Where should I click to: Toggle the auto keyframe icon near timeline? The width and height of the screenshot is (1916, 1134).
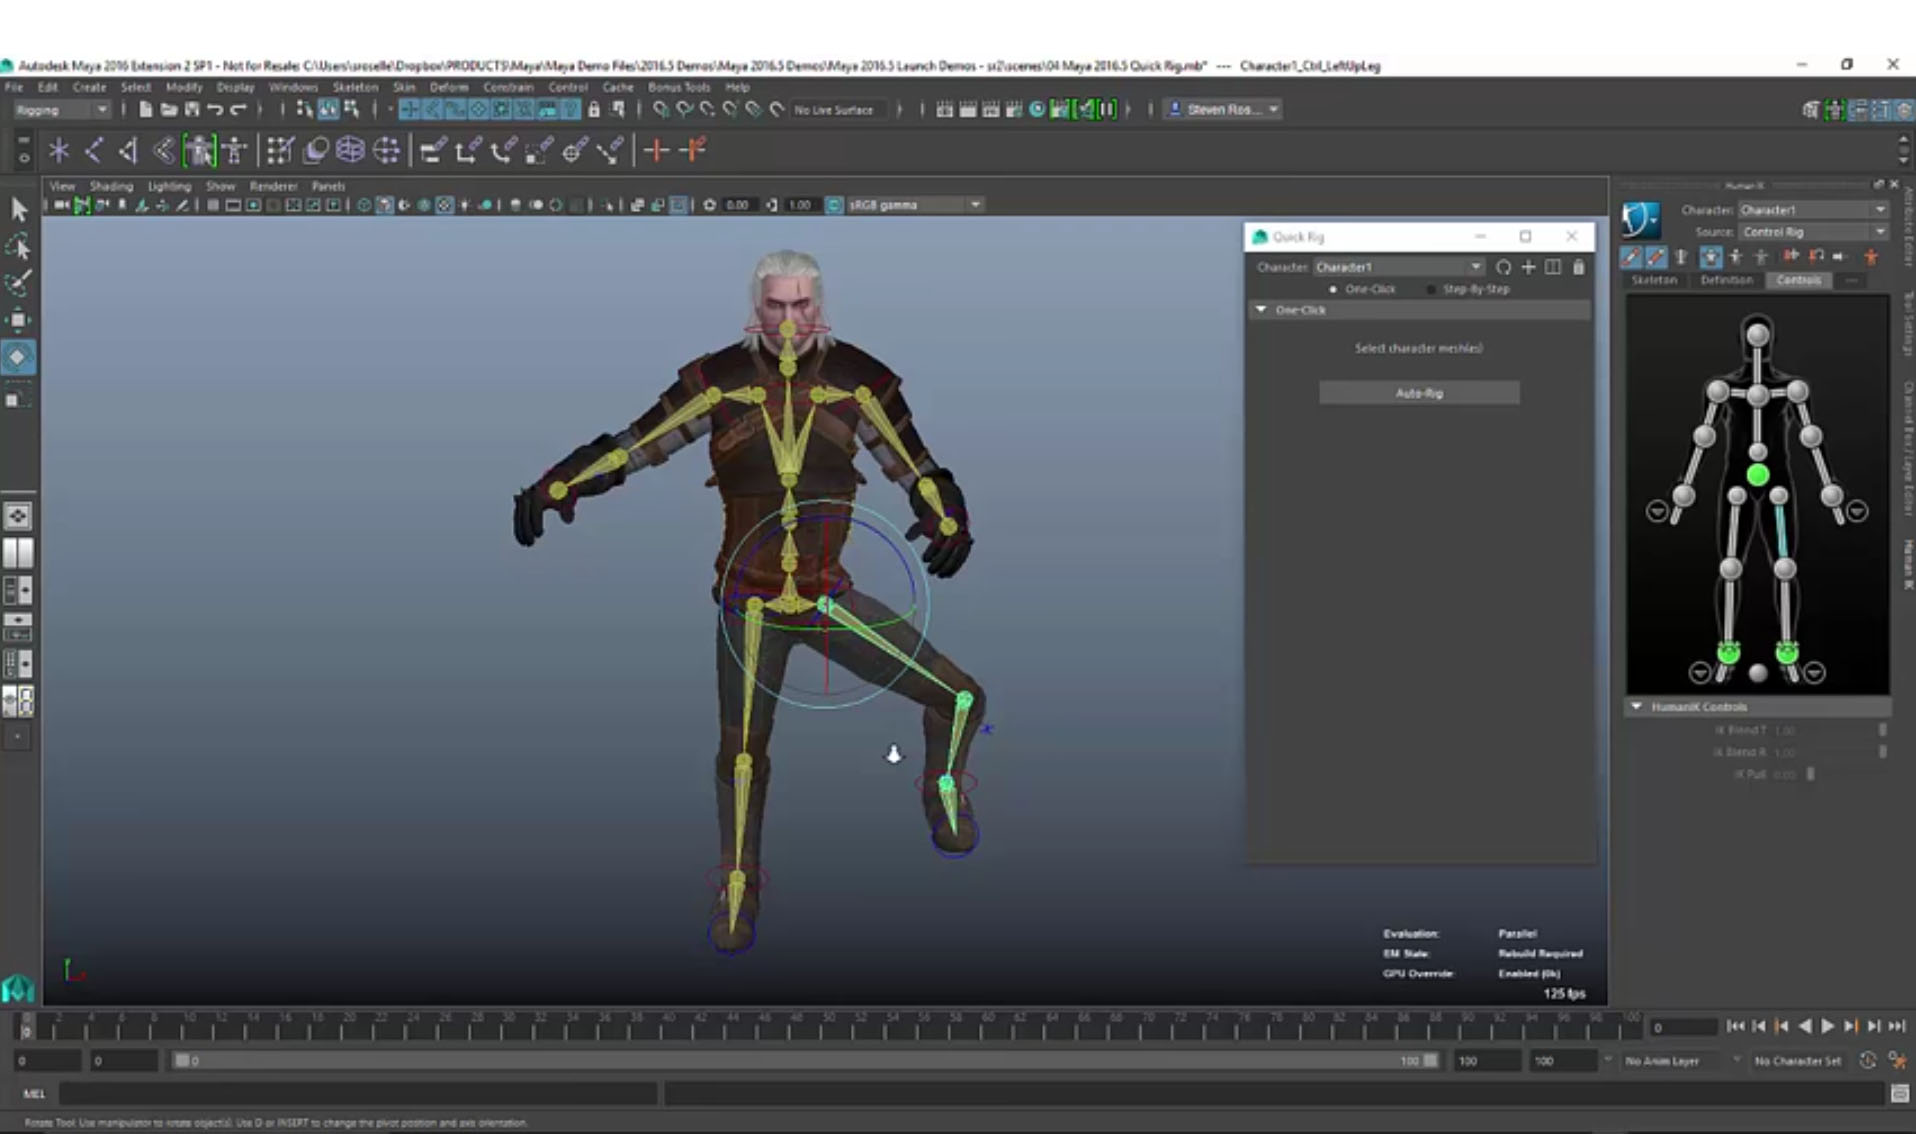[x=1867, y=1060]
